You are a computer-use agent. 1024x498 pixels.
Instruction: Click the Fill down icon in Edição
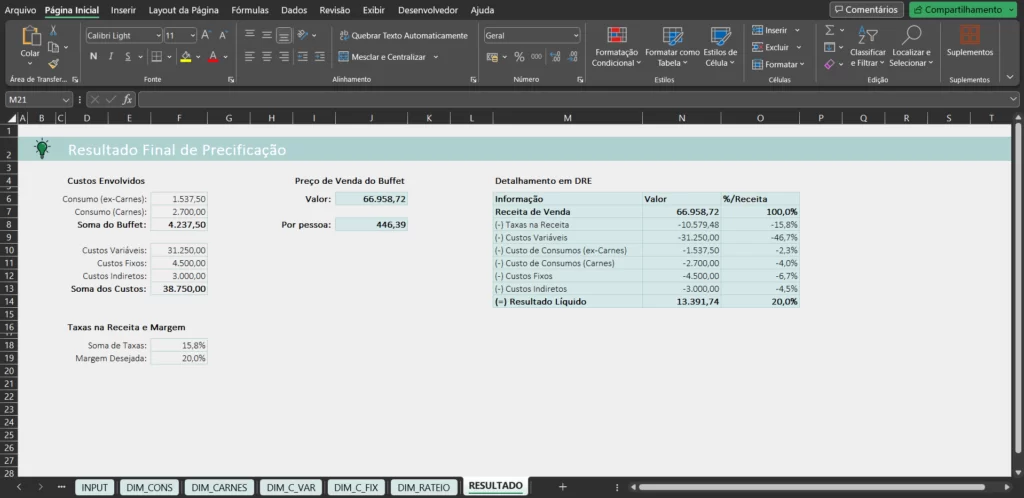click(829, 47)
